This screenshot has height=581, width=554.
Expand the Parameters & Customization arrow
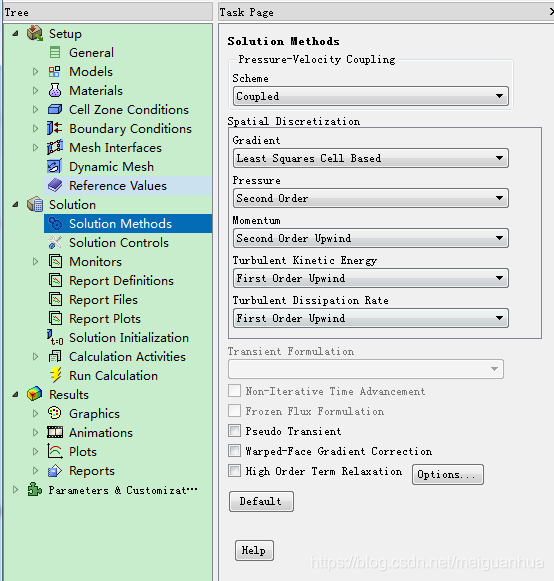[x=16, y=489]
